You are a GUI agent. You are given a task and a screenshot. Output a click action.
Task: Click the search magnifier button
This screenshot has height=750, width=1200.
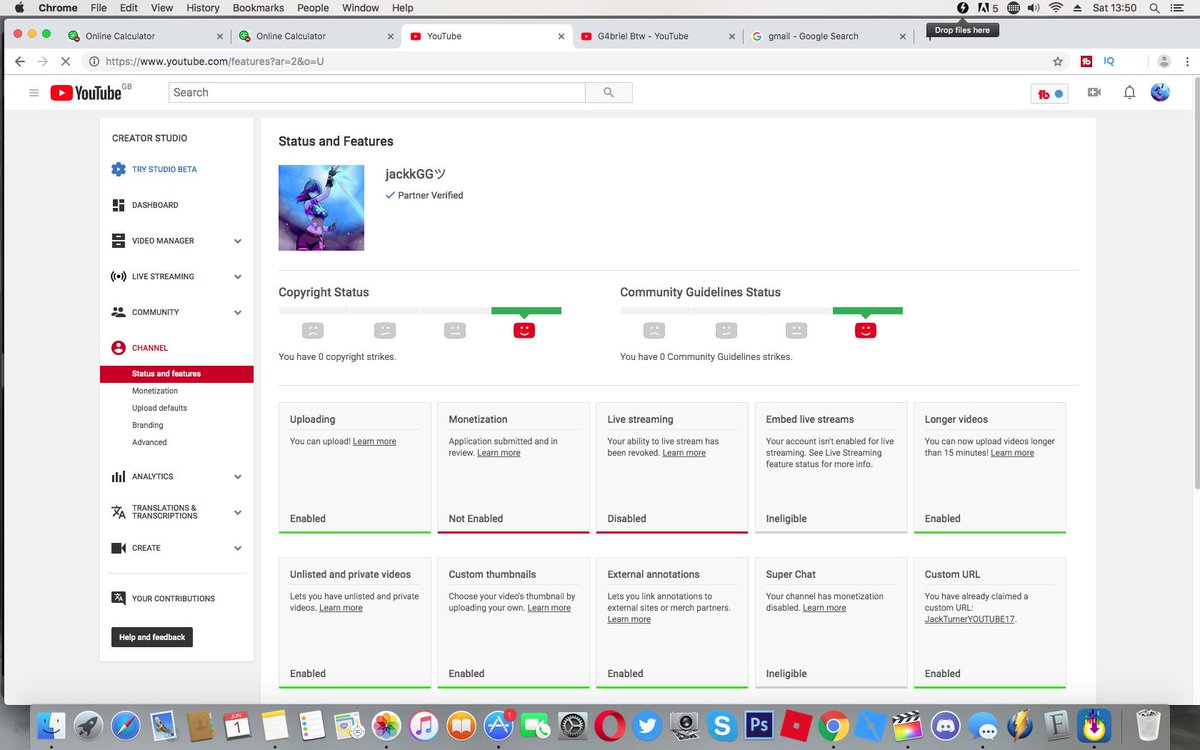pyautogui.click(x=608, y=92)
